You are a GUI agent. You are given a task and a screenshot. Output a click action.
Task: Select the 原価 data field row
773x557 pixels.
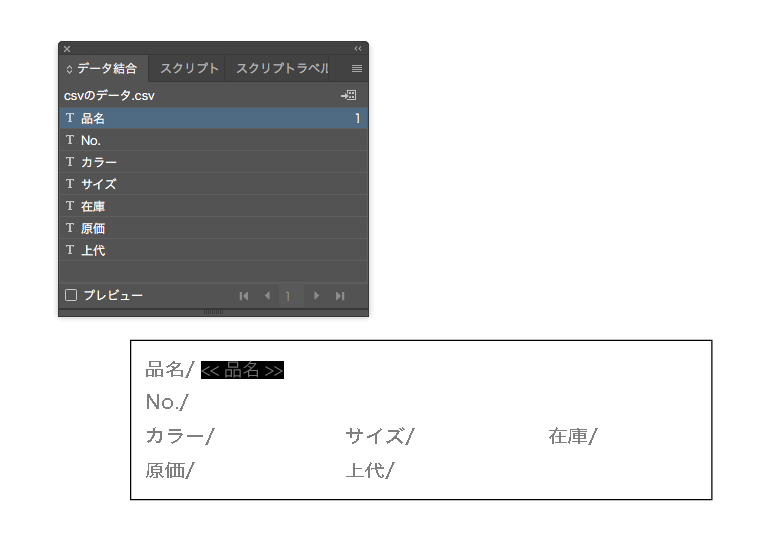coord(213,228)
